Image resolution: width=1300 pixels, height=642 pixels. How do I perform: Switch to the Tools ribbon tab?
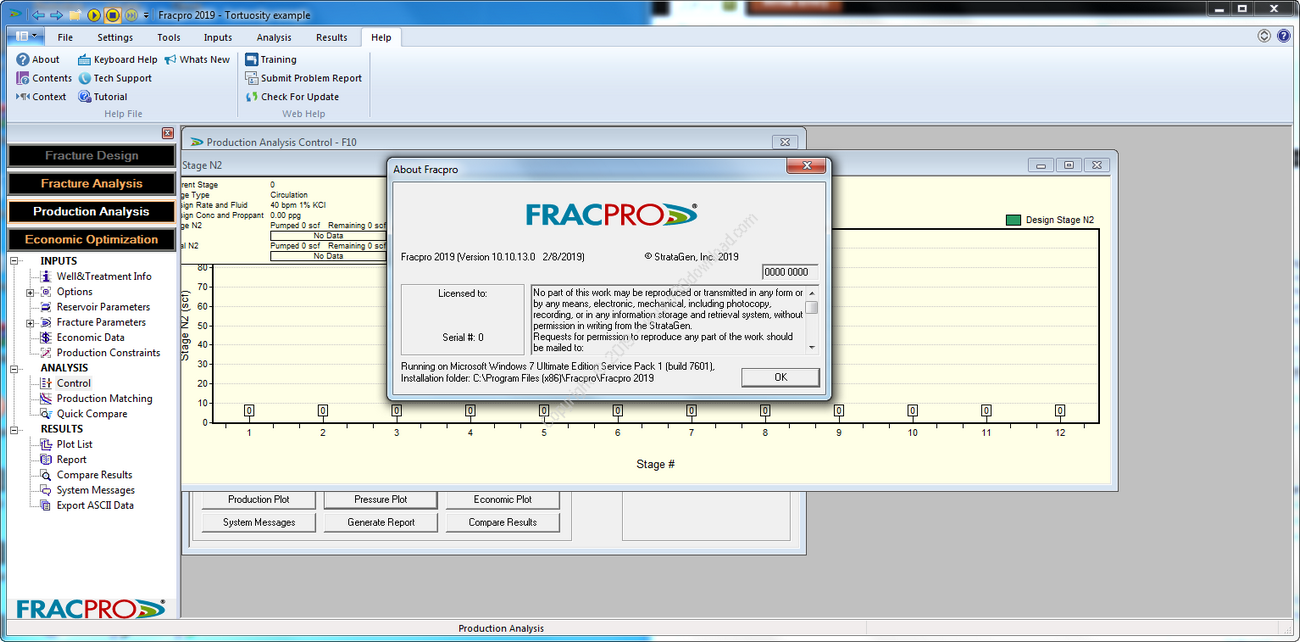pyautogui.click(x=169, y=37)
